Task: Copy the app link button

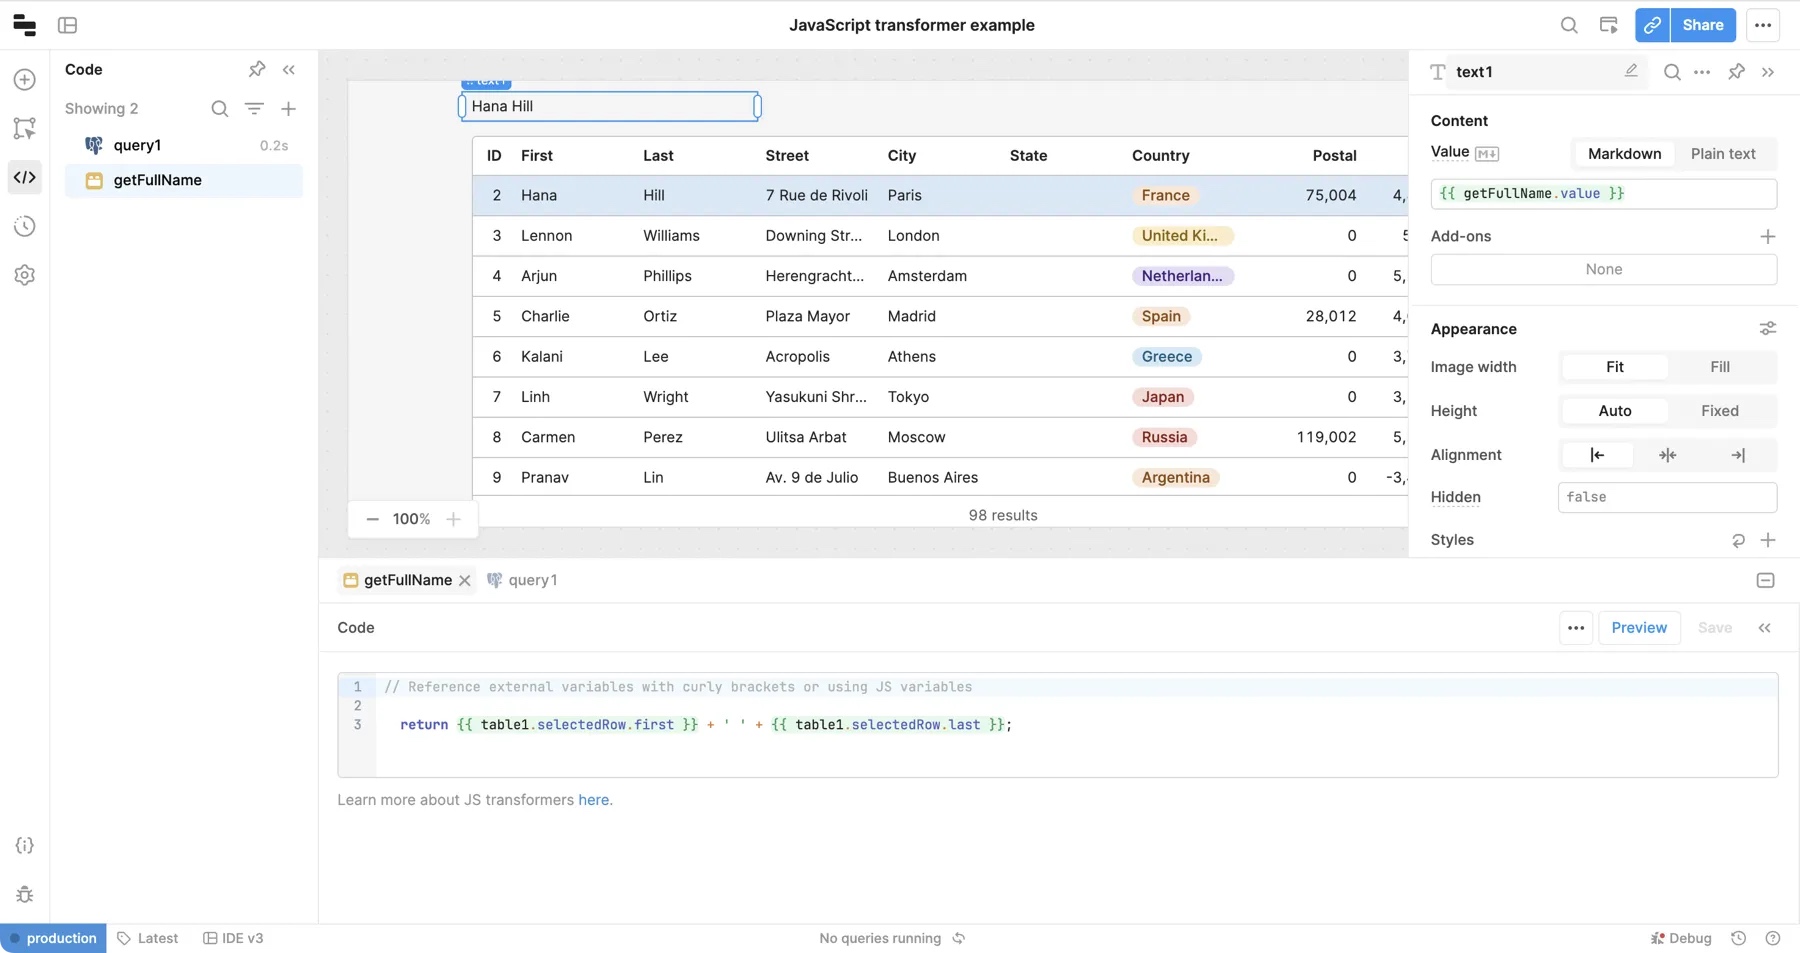Action: [x=1653, y=25]
